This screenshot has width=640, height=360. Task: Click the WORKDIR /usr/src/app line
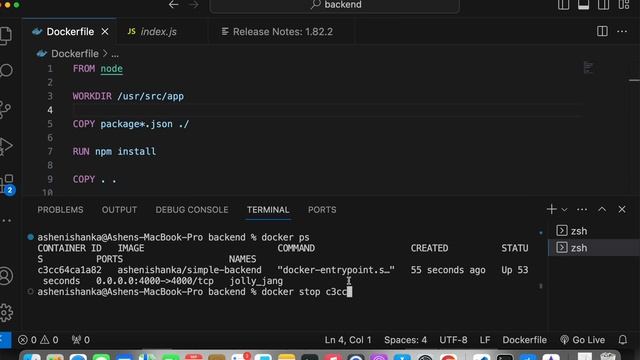click(x=128, y=96)
